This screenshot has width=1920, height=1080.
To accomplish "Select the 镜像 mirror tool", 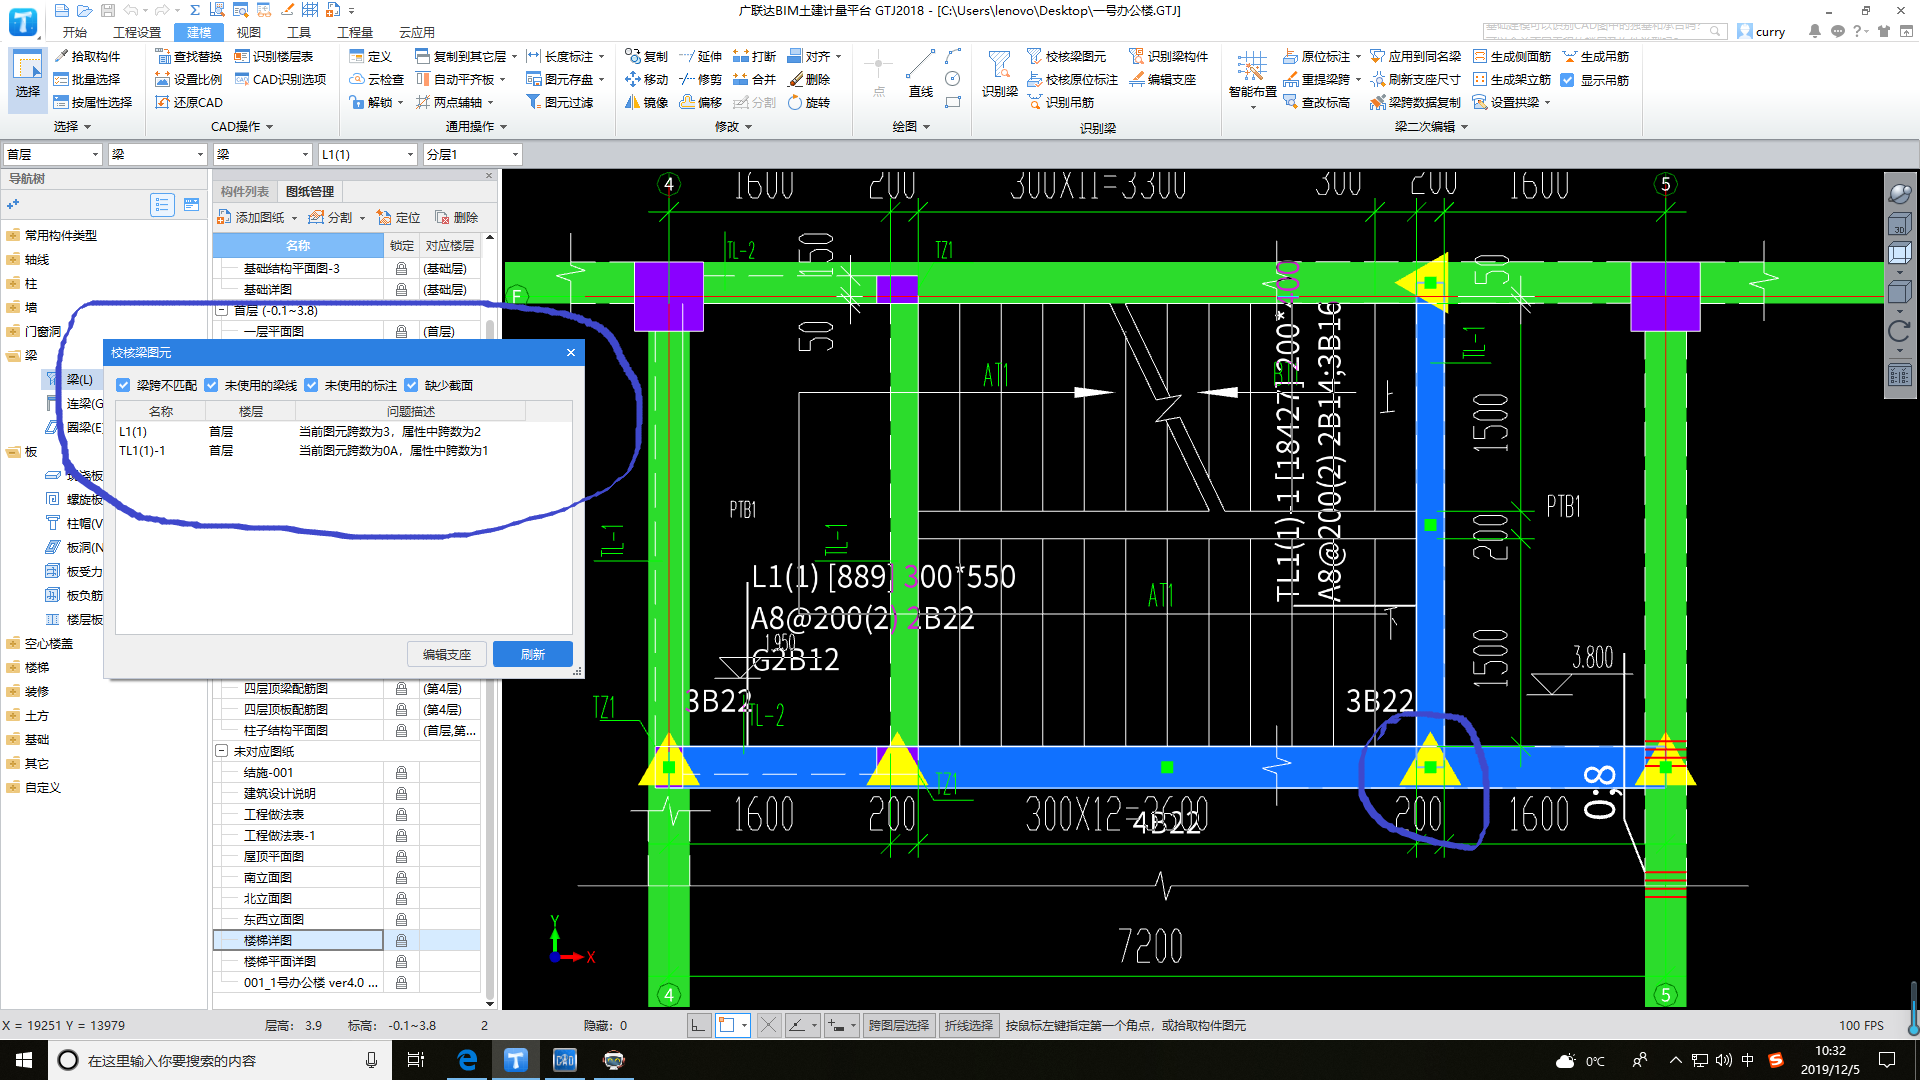I will click(646, 102).
